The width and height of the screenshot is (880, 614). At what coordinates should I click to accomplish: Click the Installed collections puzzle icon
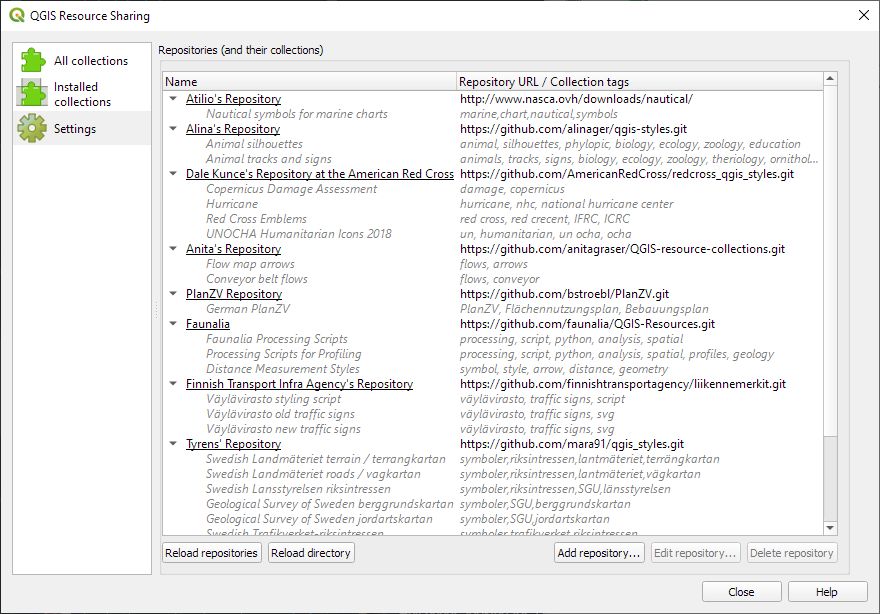point(32,94)
